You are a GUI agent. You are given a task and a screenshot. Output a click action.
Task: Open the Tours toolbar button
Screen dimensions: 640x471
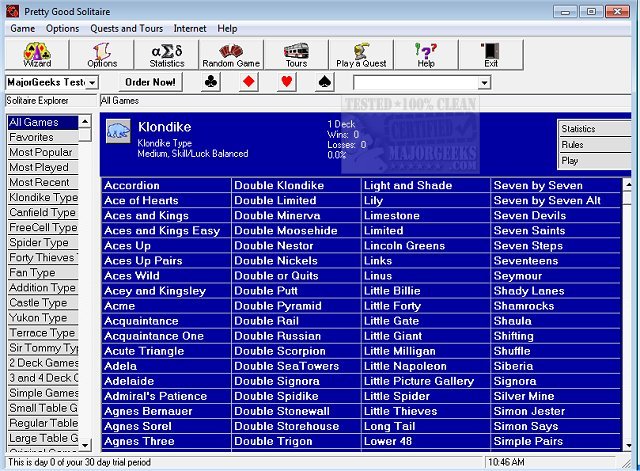(x=296, y=54)
